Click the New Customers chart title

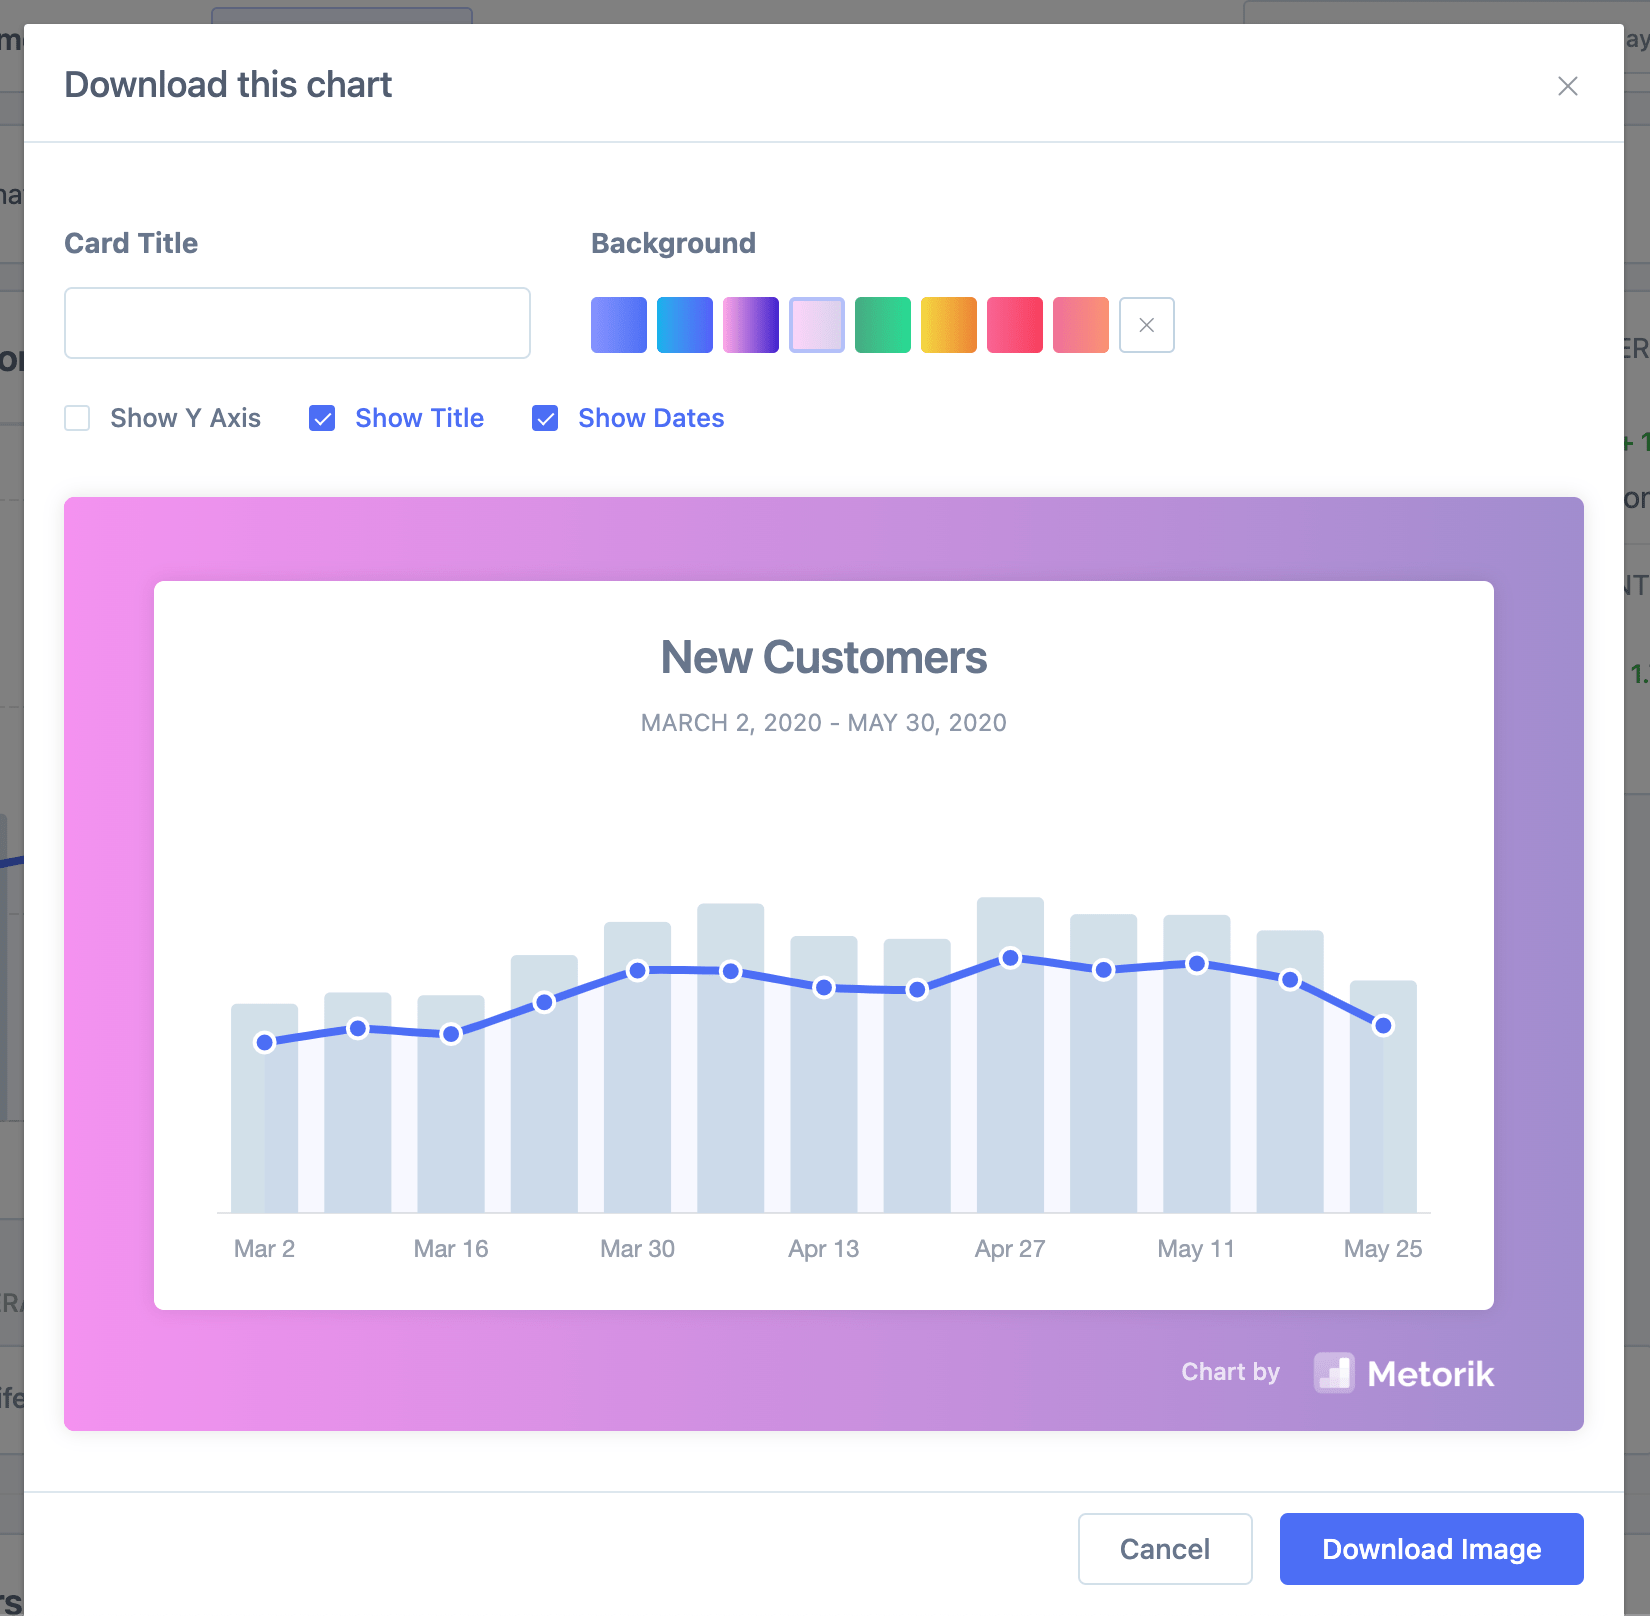coord(823,658)
